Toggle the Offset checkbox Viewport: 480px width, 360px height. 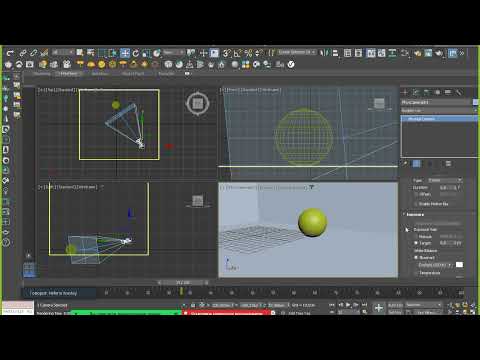[416, 194]
